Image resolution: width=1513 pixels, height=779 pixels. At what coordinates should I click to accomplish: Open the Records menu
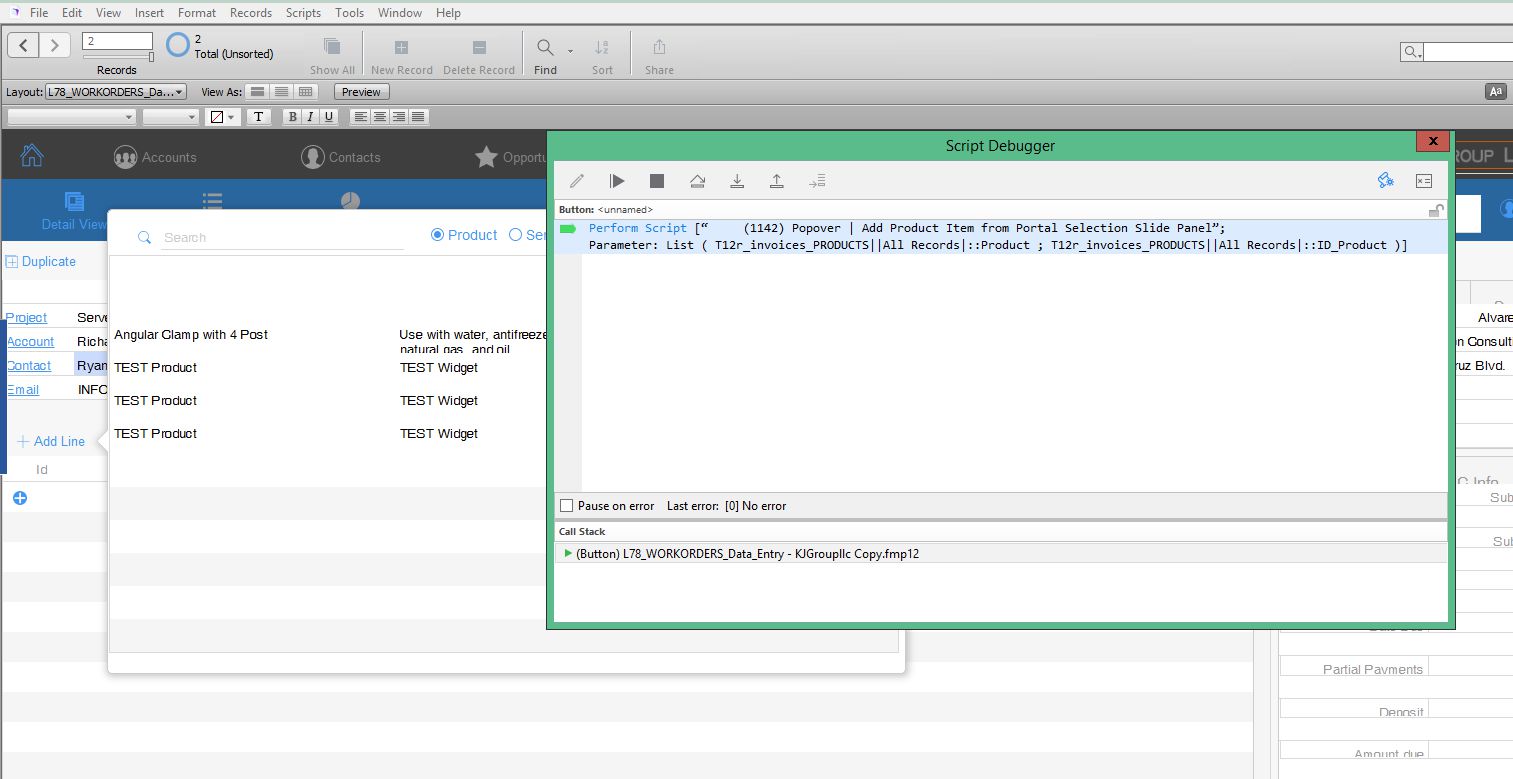[250, 13]
